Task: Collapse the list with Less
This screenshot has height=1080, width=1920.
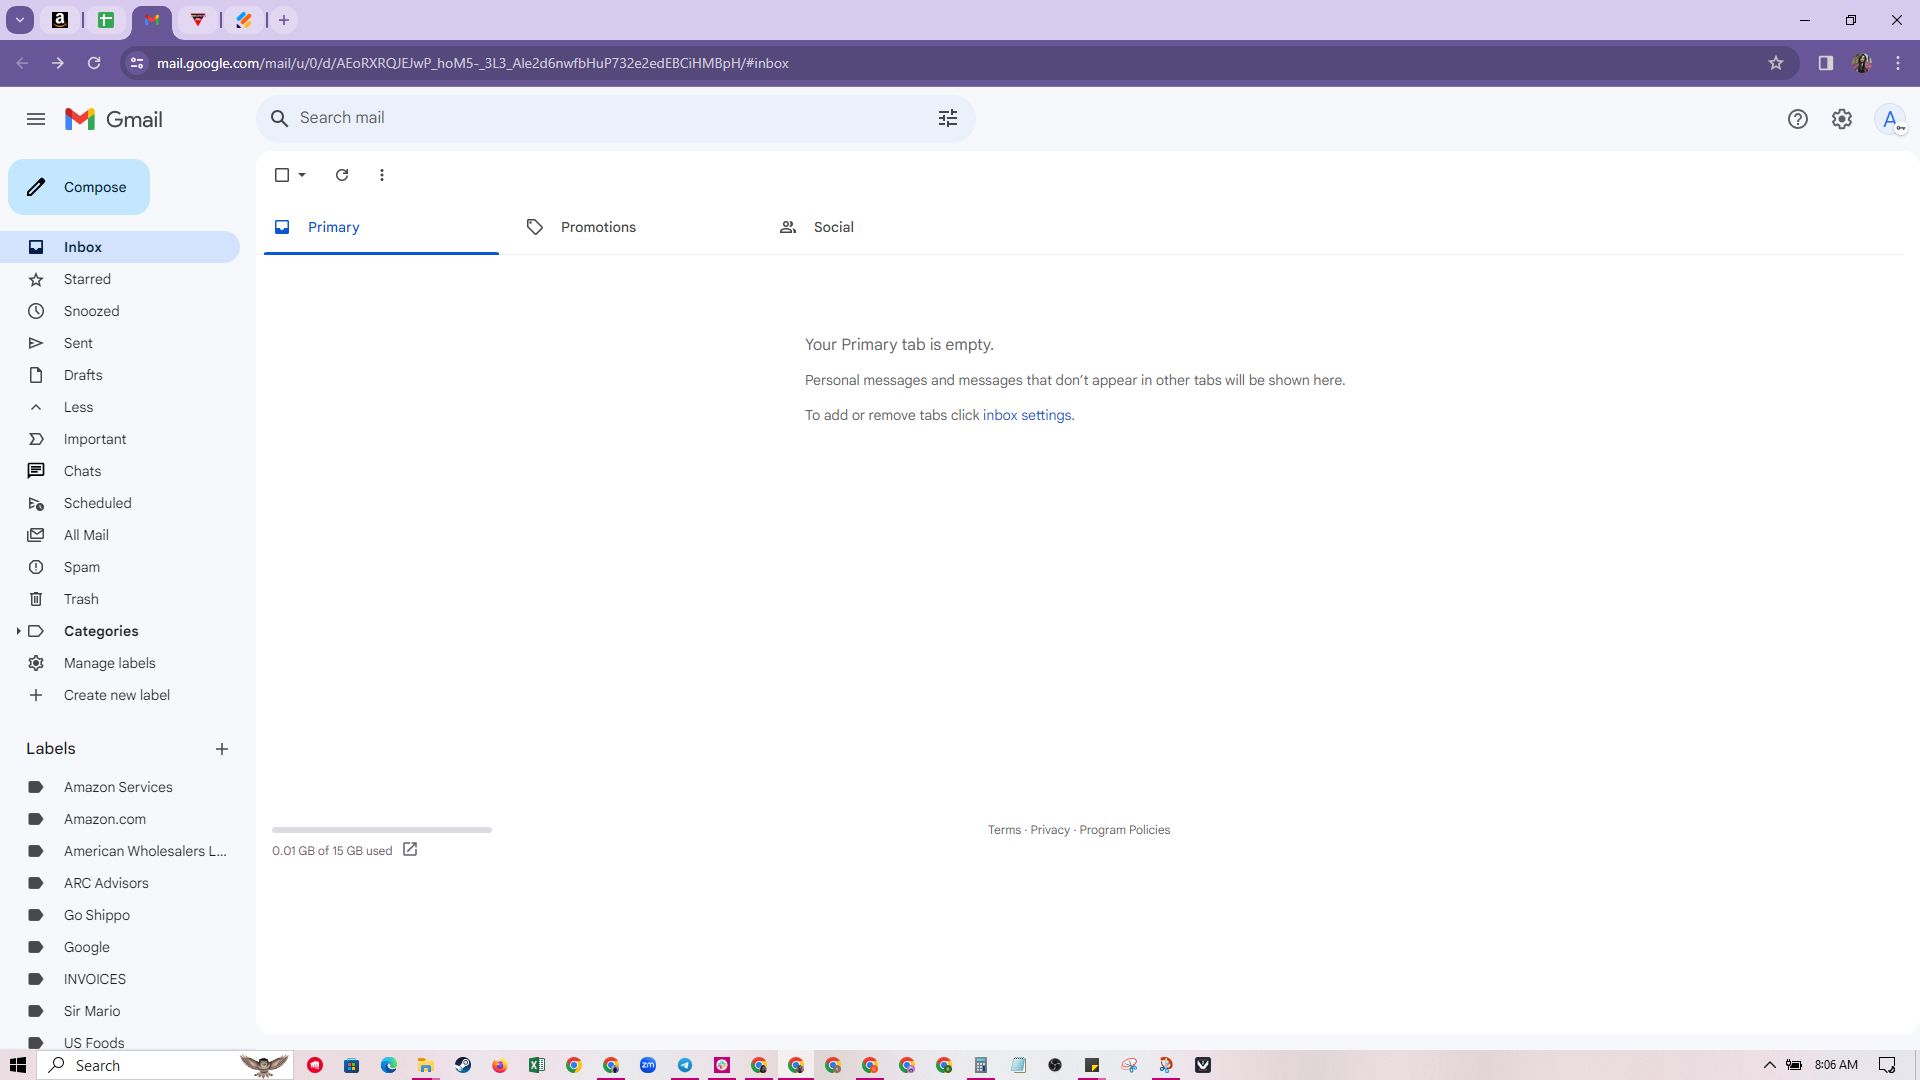Action: point(78,407)
